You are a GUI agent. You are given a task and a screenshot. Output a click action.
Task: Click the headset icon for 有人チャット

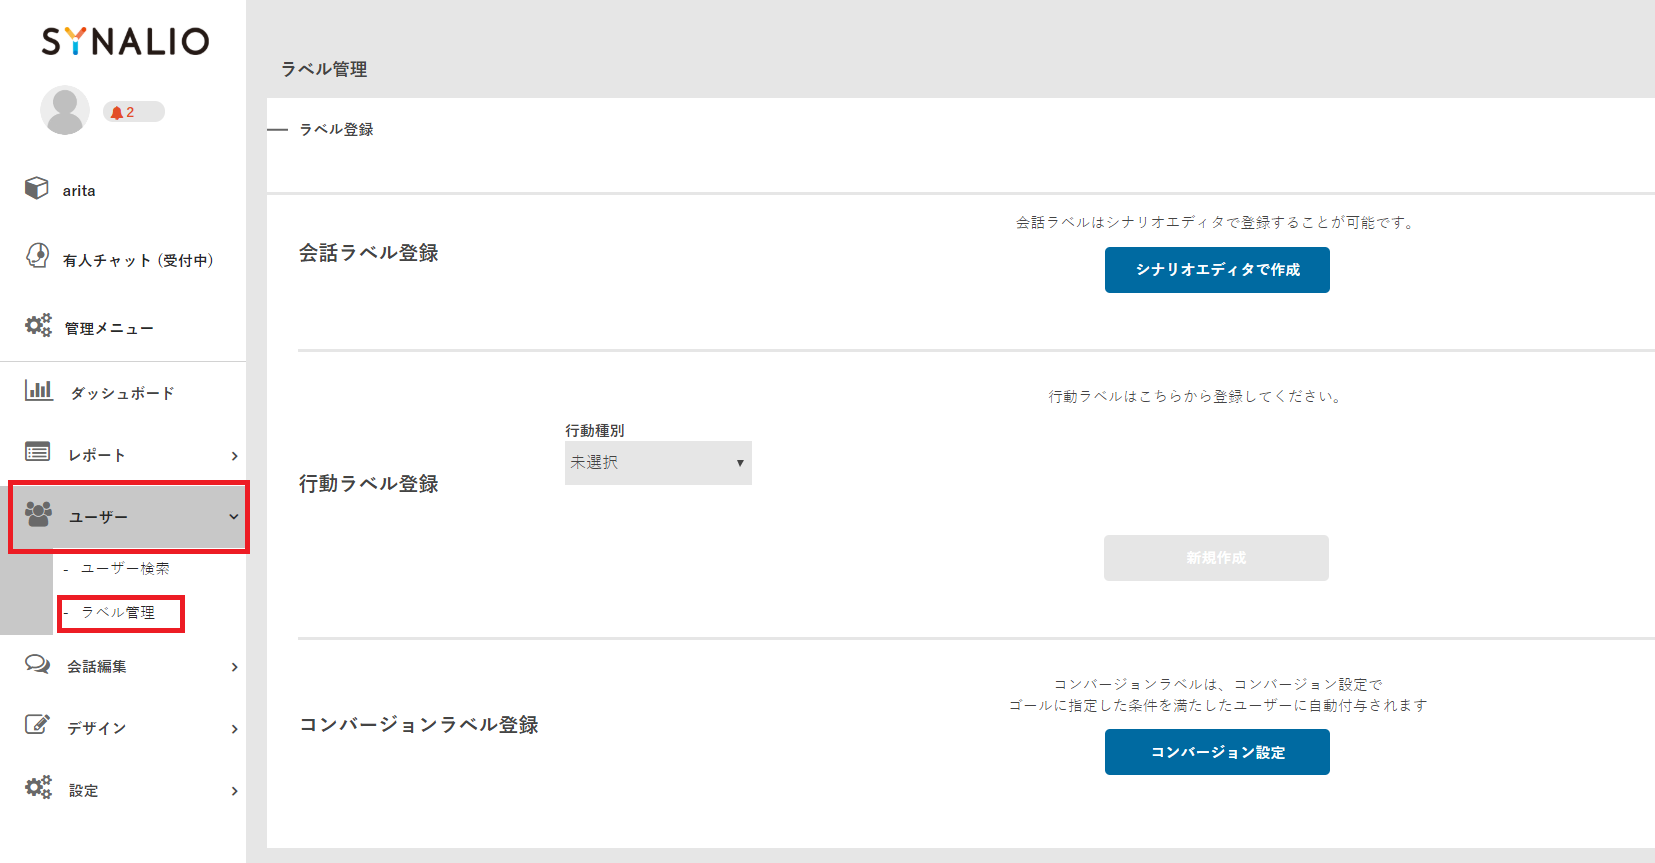point(37,256)
